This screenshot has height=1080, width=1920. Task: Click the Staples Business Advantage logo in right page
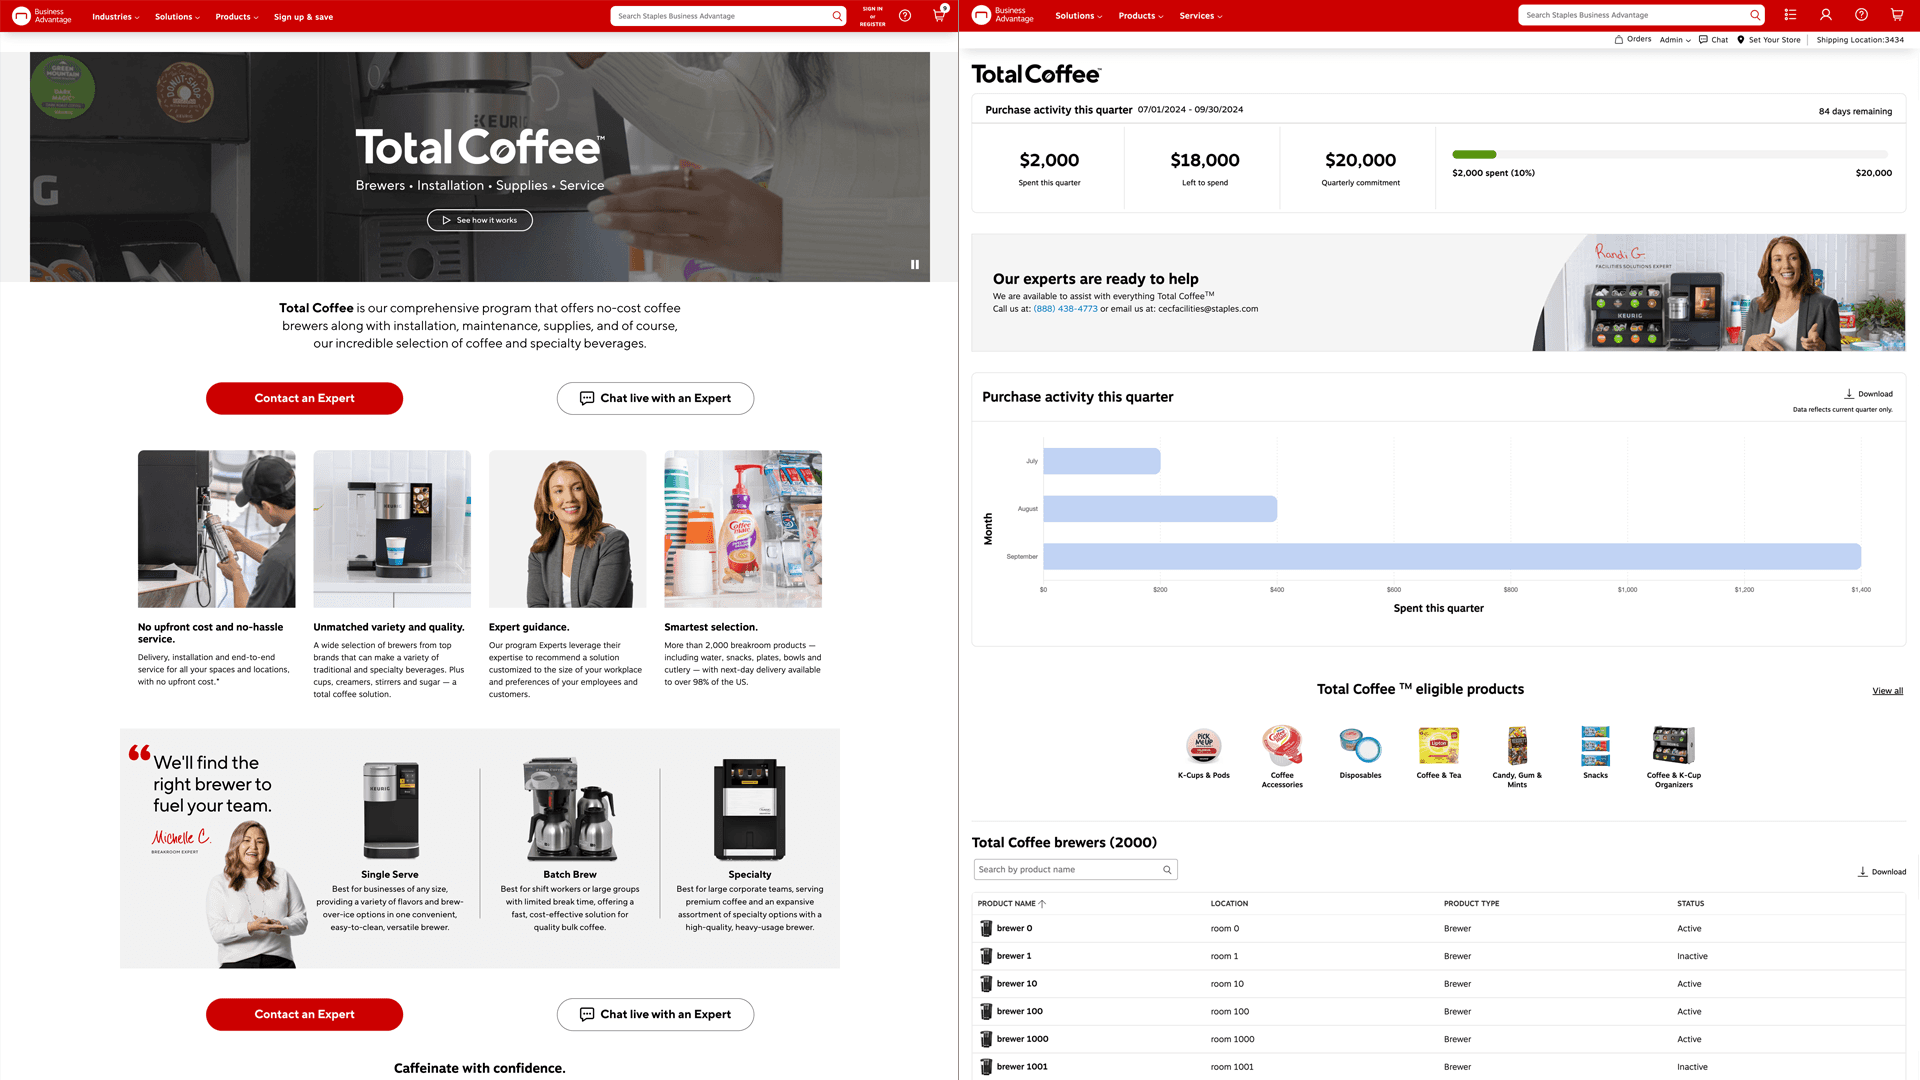1003,15
